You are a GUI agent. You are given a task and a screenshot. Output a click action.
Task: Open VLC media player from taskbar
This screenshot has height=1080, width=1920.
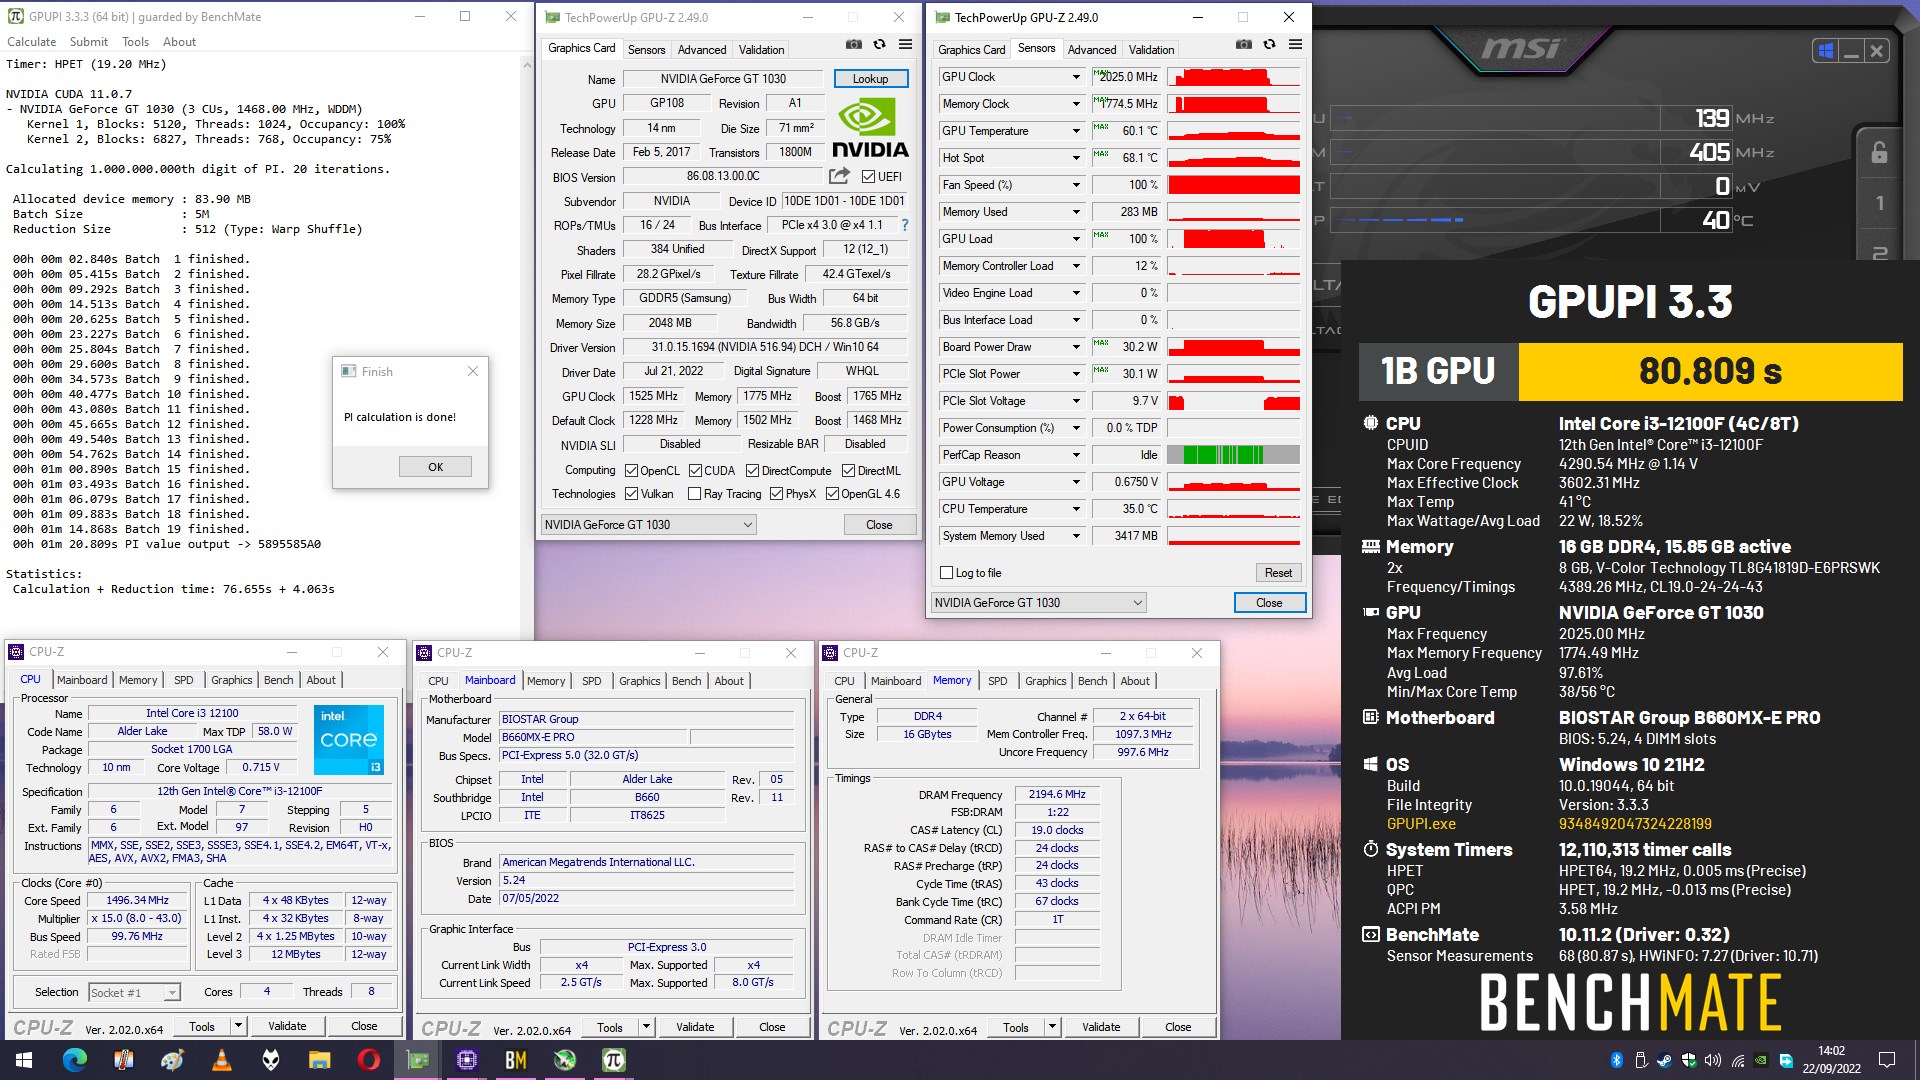click(222, 1060)
